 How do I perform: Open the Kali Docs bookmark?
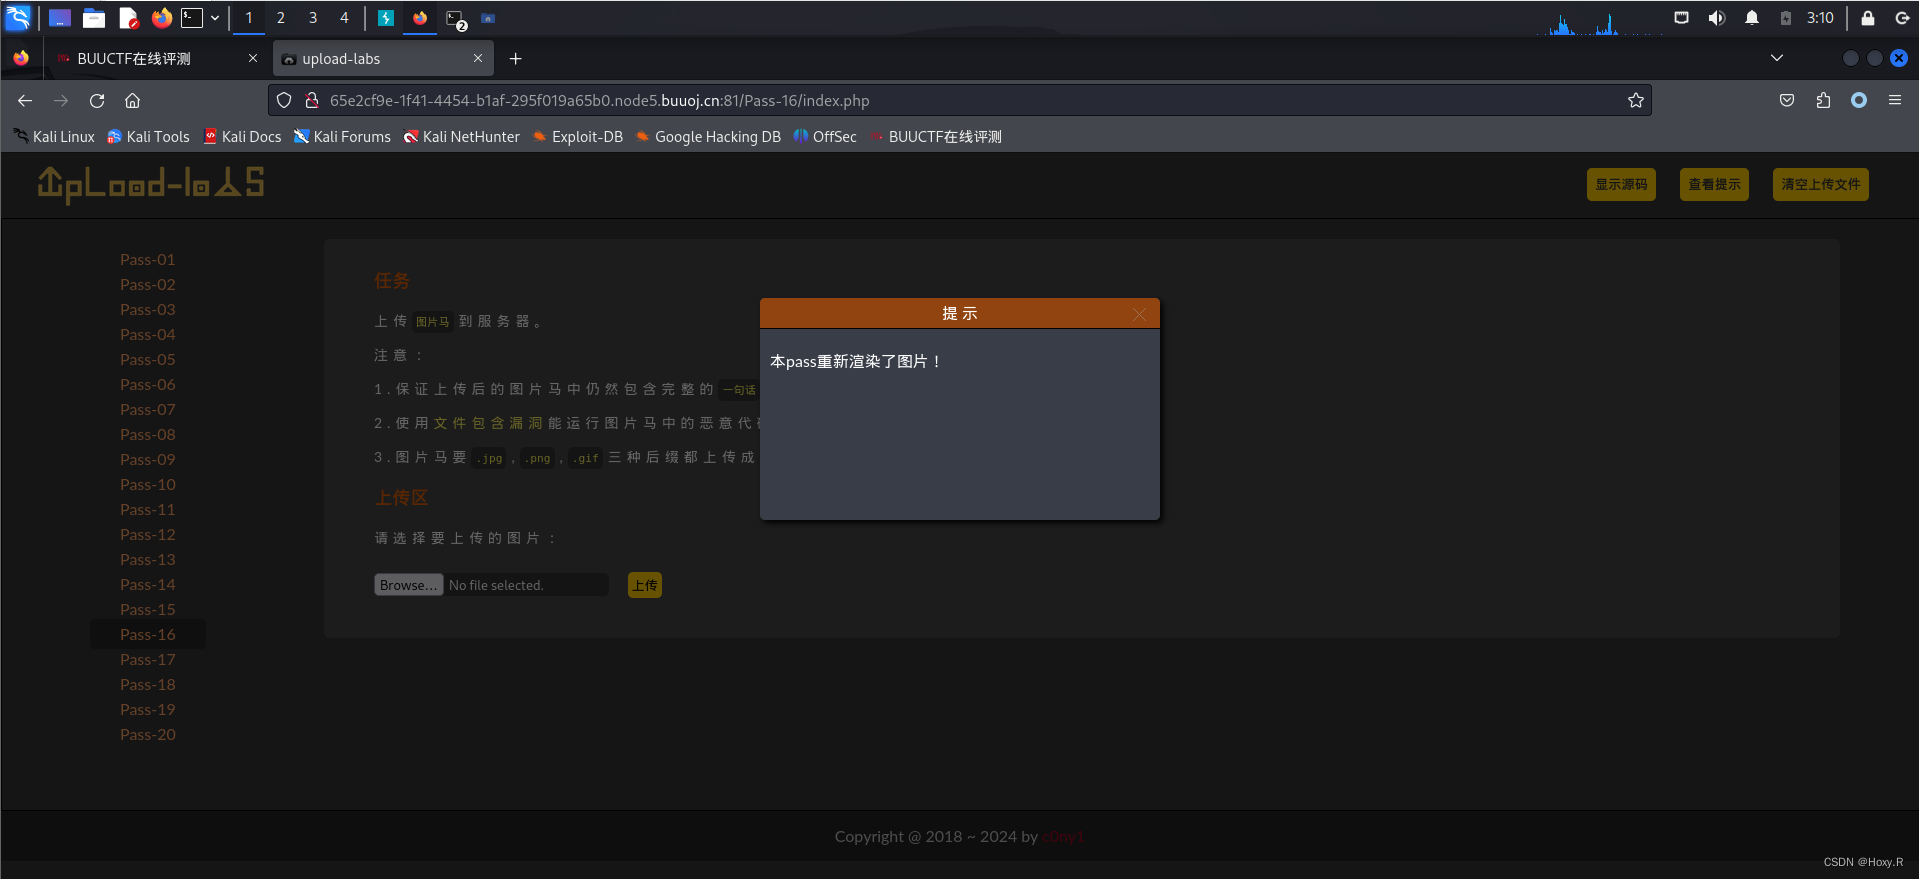pos(242,137)
